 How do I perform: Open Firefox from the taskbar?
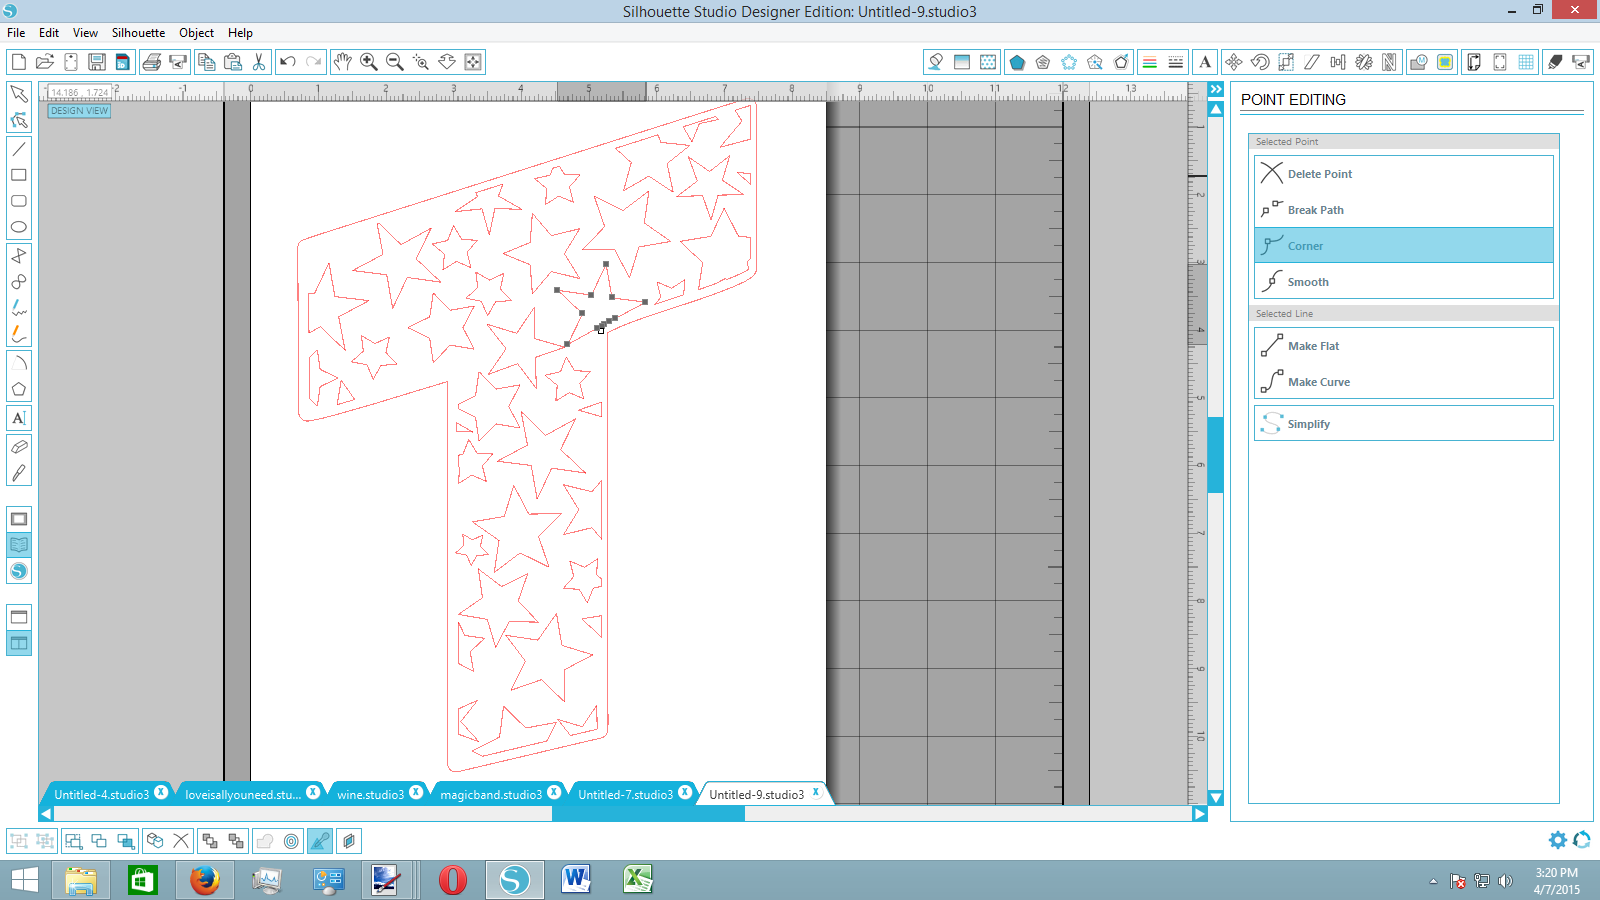205,880
